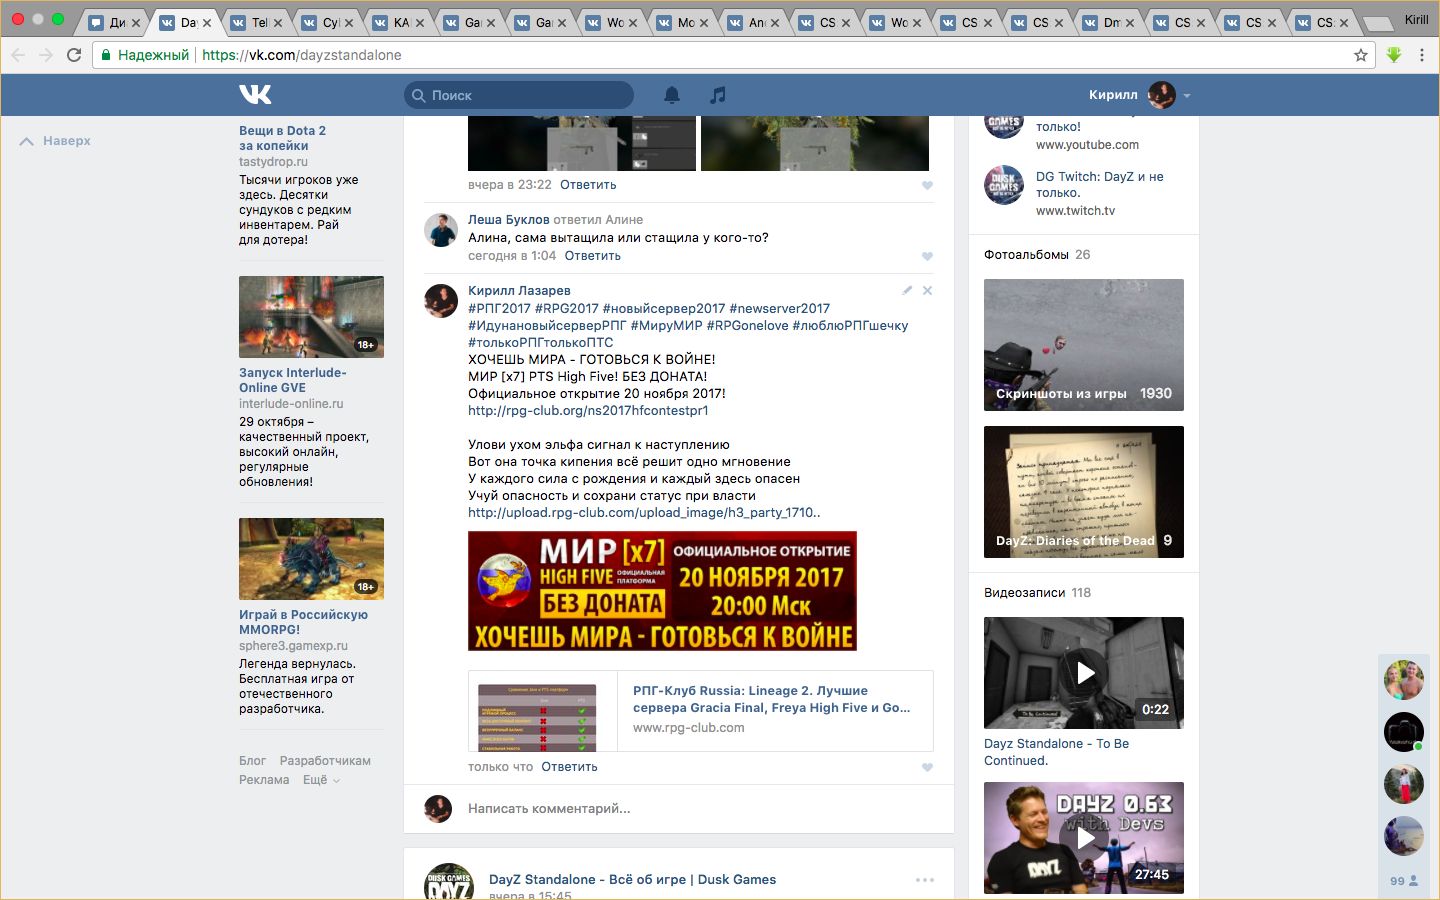Click the browser address bar URL

pyautogui.click(x=301, y=55)
